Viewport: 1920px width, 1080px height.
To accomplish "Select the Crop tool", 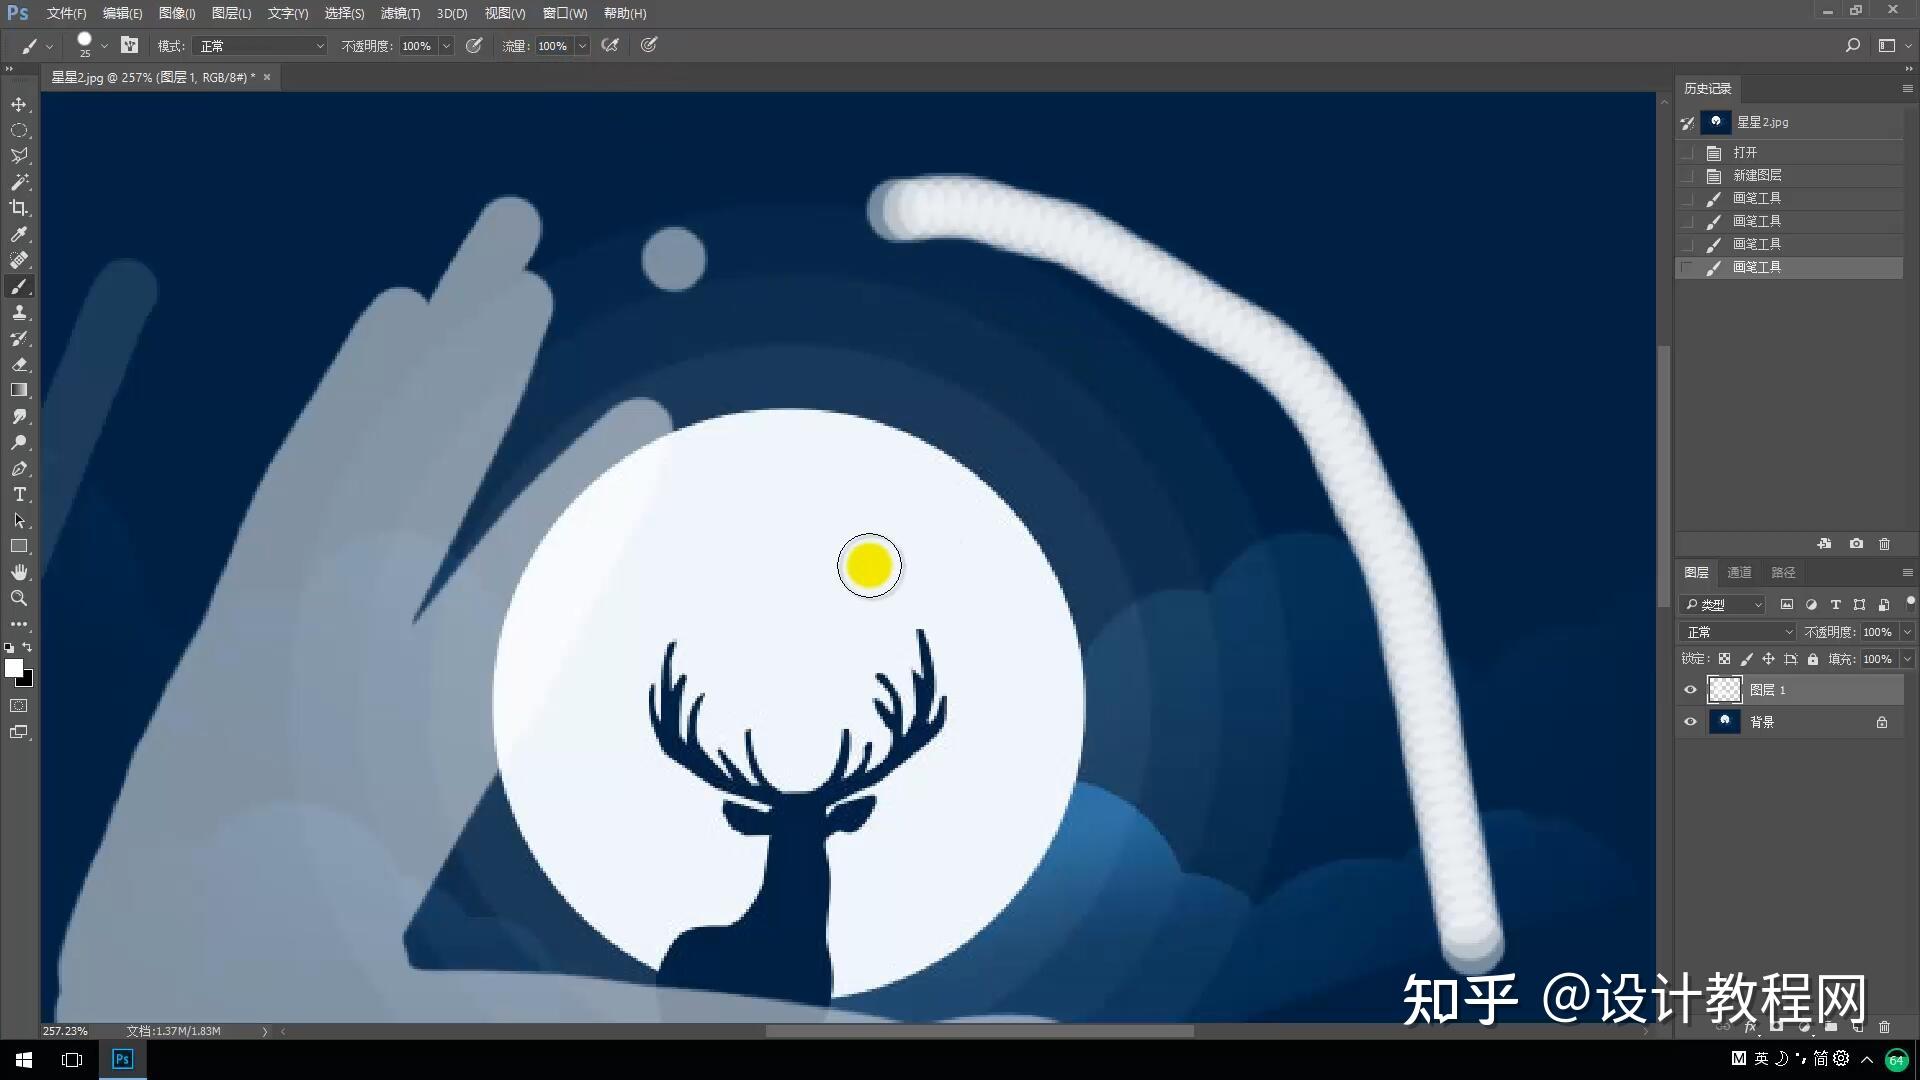I will coord(19,208).
